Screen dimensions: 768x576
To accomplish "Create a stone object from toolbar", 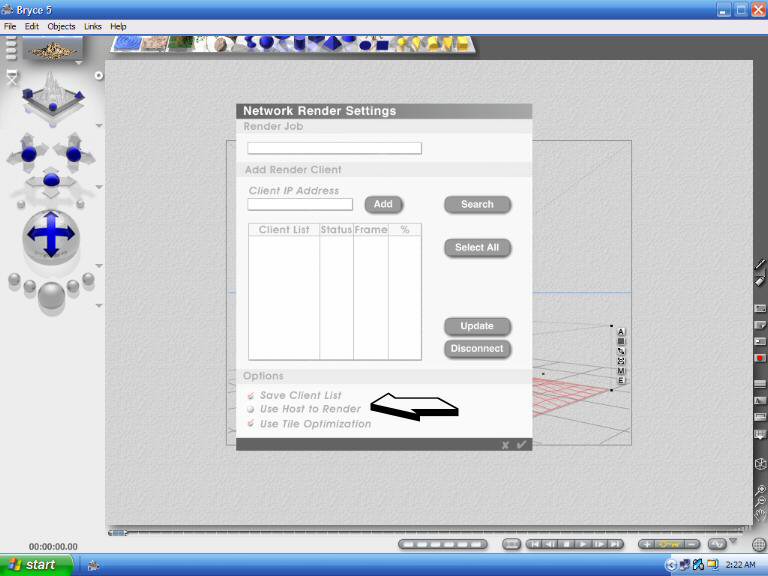I will 220,44.
